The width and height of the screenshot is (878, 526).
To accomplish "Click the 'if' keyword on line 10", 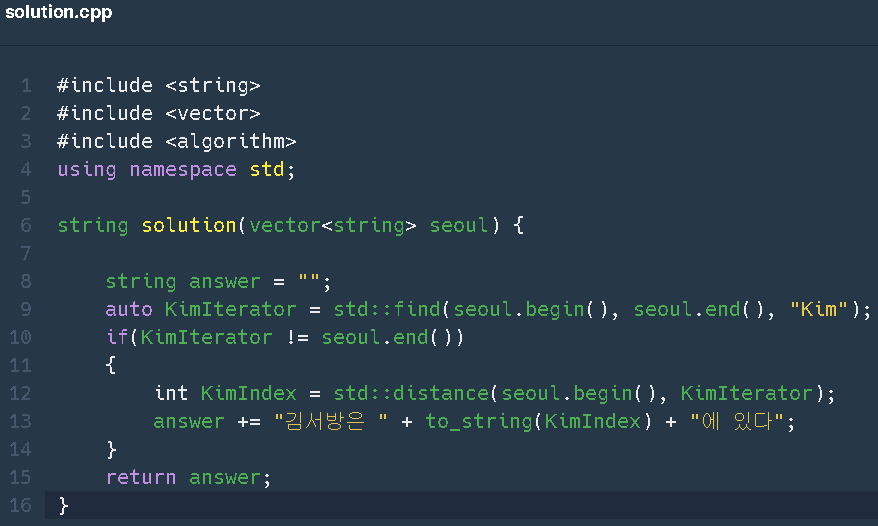I will pyautogui.click(x=117, y=337).
